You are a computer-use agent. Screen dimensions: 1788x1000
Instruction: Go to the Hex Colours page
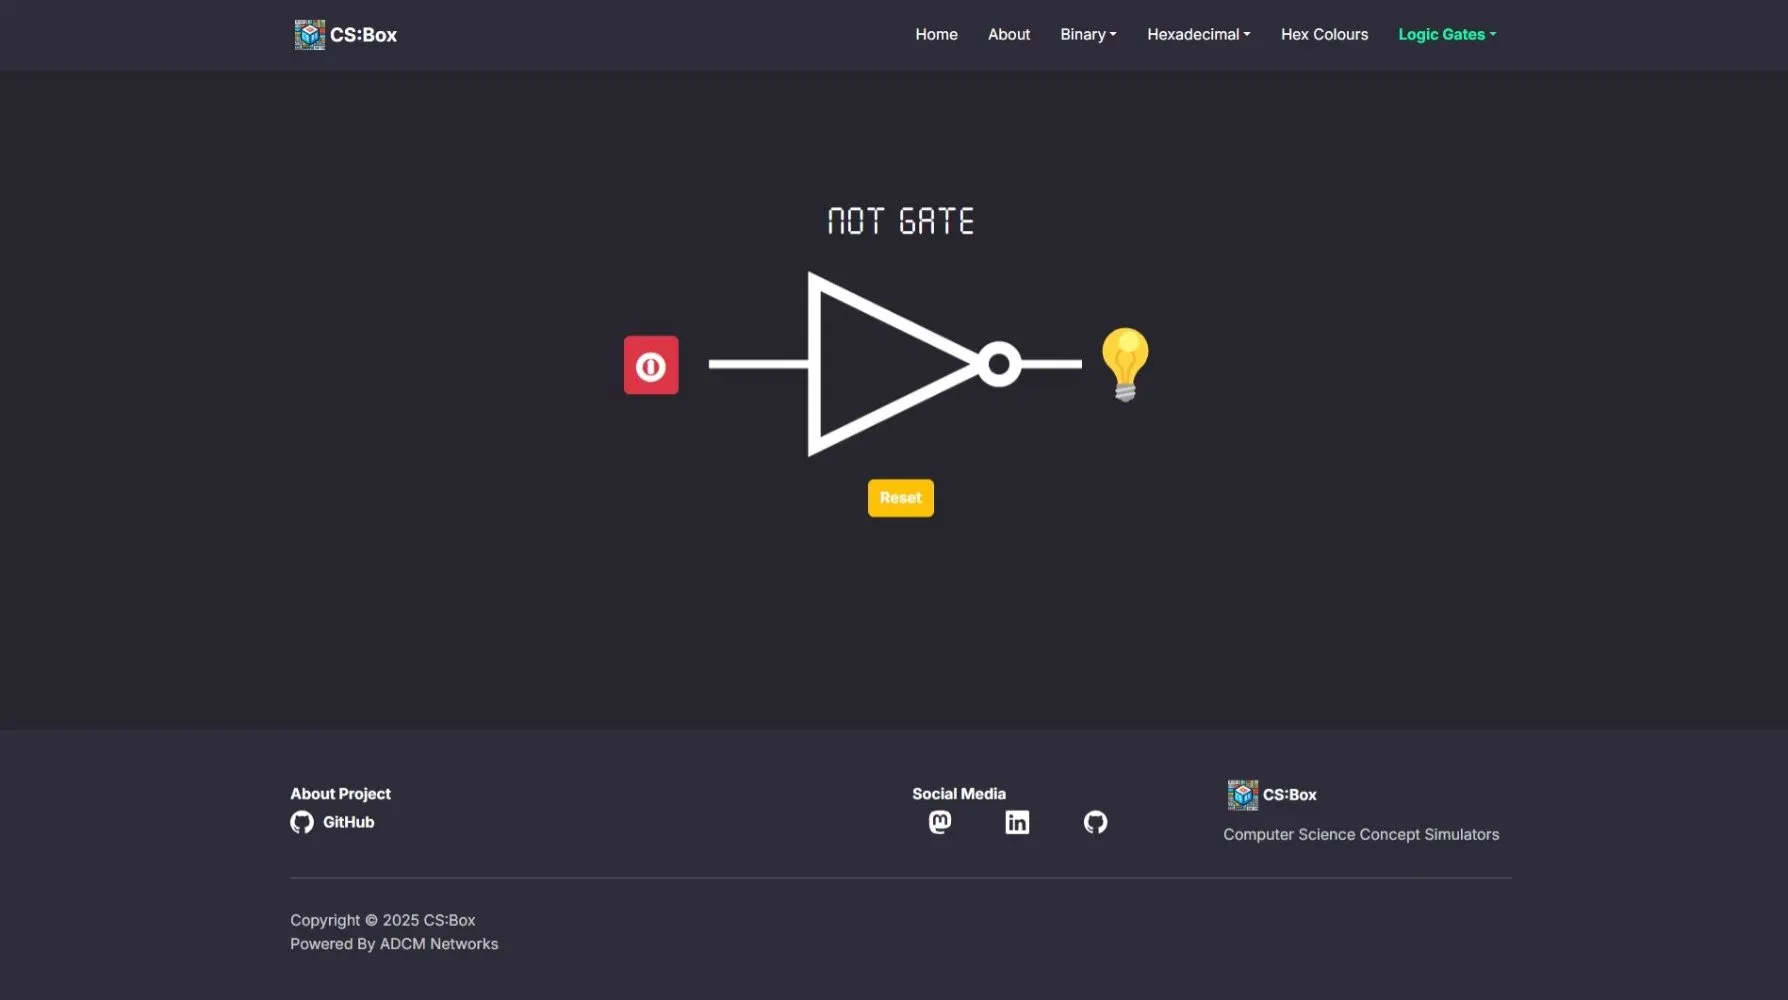(1324, 34)
